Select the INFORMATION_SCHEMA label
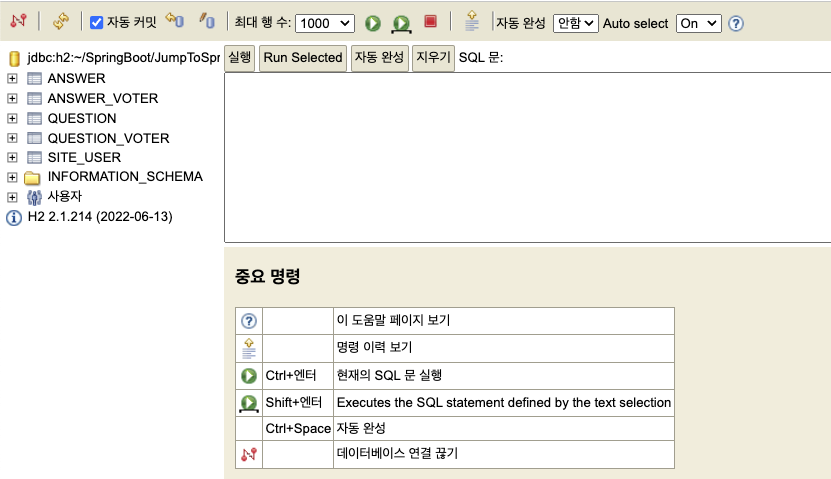 point(125,176)
